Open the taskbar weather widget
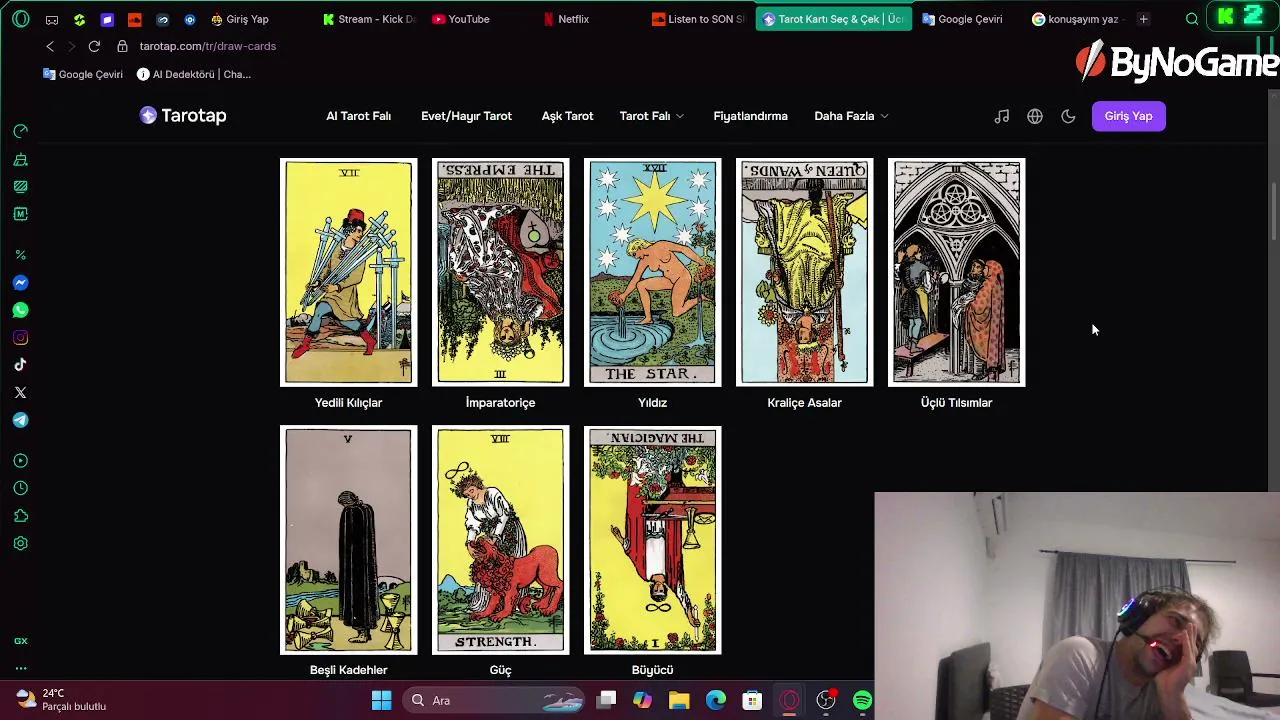 (x=62, y=700)
